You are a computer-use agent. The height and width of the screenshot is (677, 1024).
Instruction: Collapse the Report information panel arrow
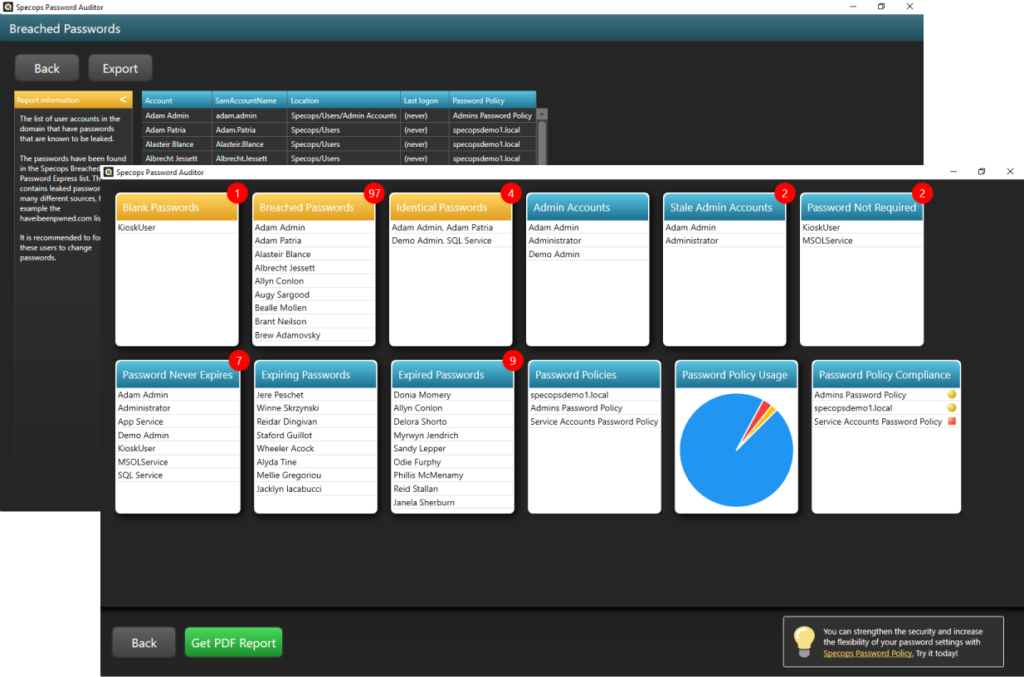(123, 100)
